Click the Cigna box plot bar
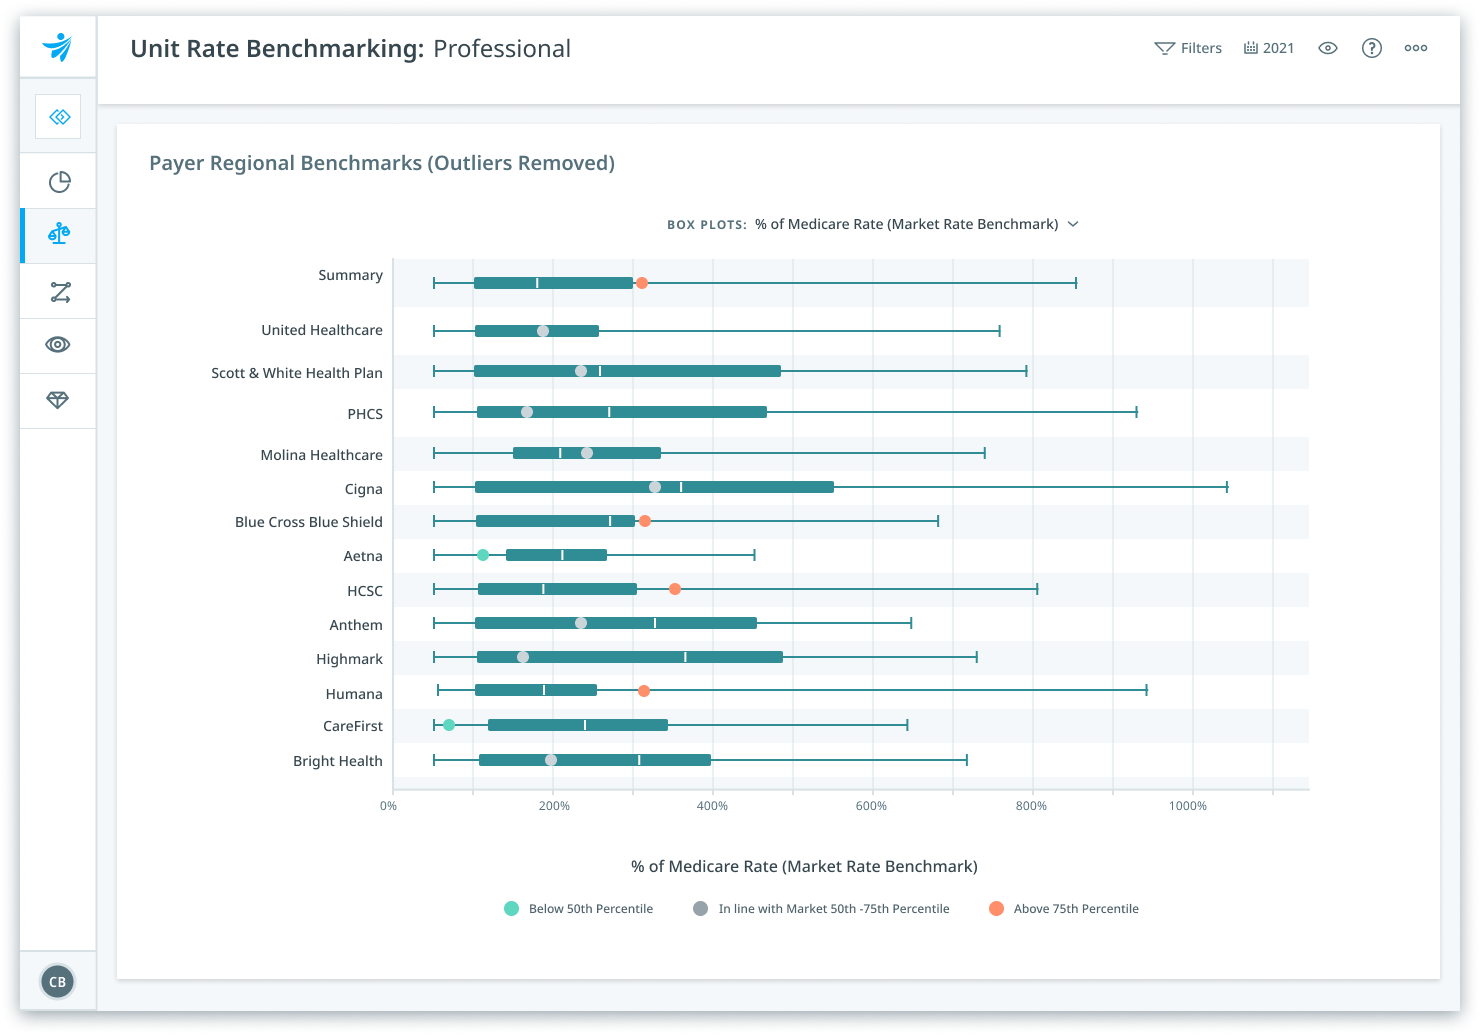Screen dimensions: 1480x1035 coord(654,487)
